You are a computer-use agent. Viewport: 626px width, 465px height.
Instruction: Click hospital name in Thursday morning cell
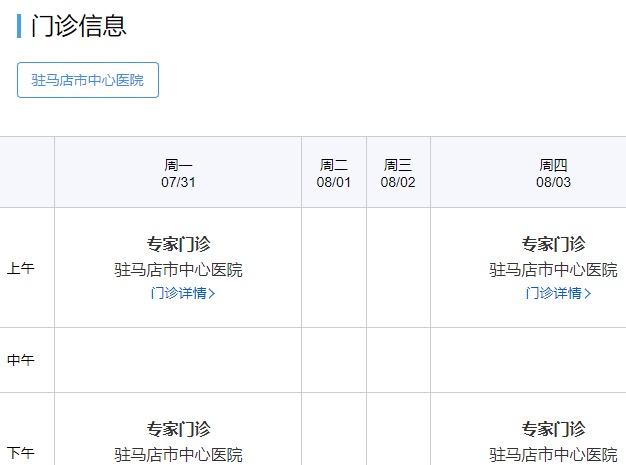pos(553,270)
